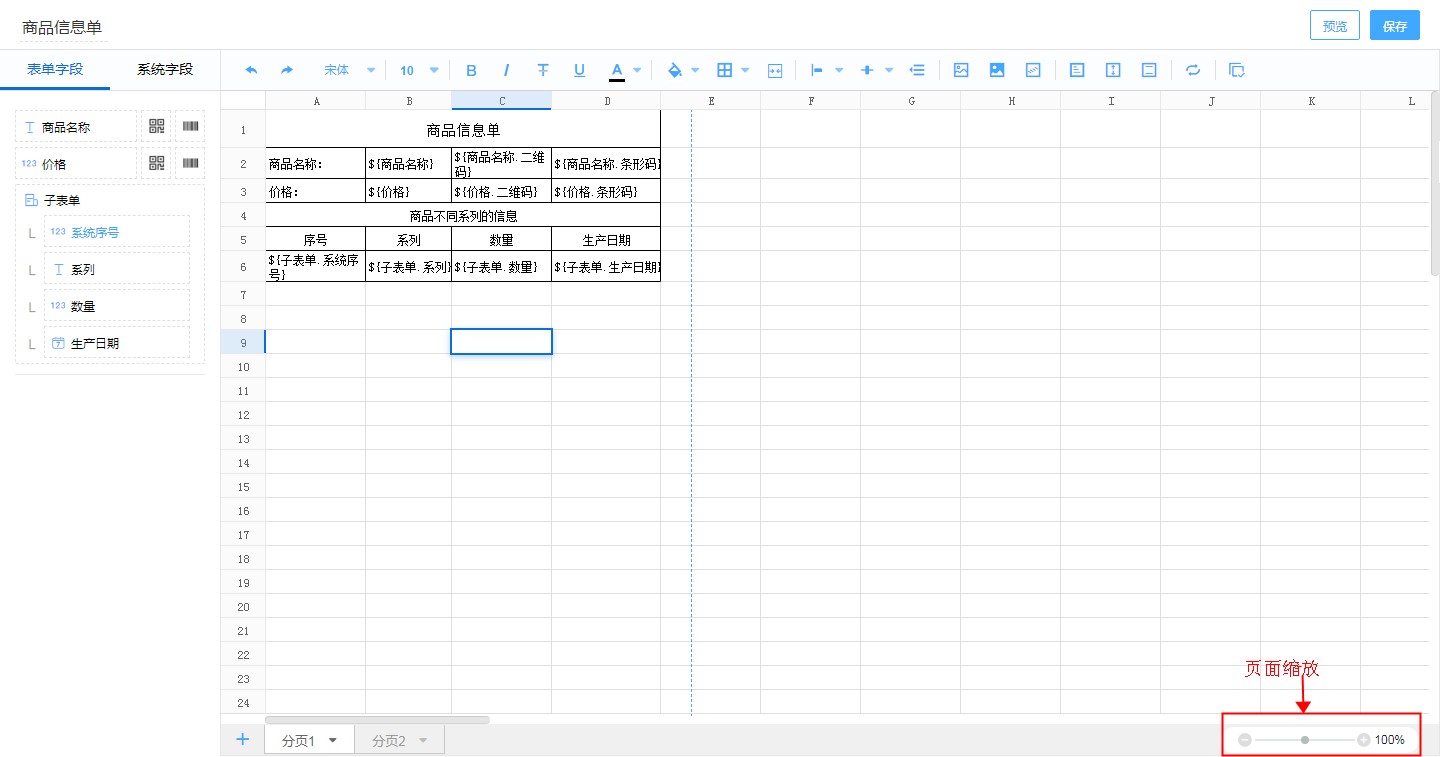The width and height of the screenshot is (1440, 757).
Task: Click the redo icon
Action: [x=287, y=70]
